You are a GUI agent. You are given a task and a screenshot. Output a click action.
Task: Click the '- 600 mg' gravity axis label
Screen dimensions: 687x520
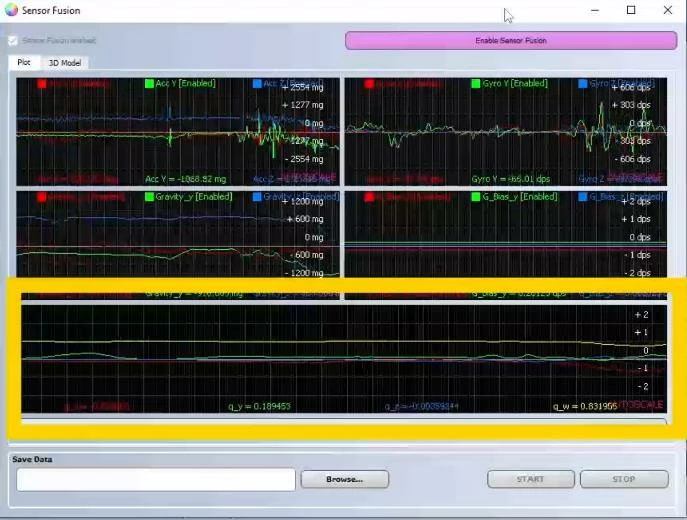307,255
